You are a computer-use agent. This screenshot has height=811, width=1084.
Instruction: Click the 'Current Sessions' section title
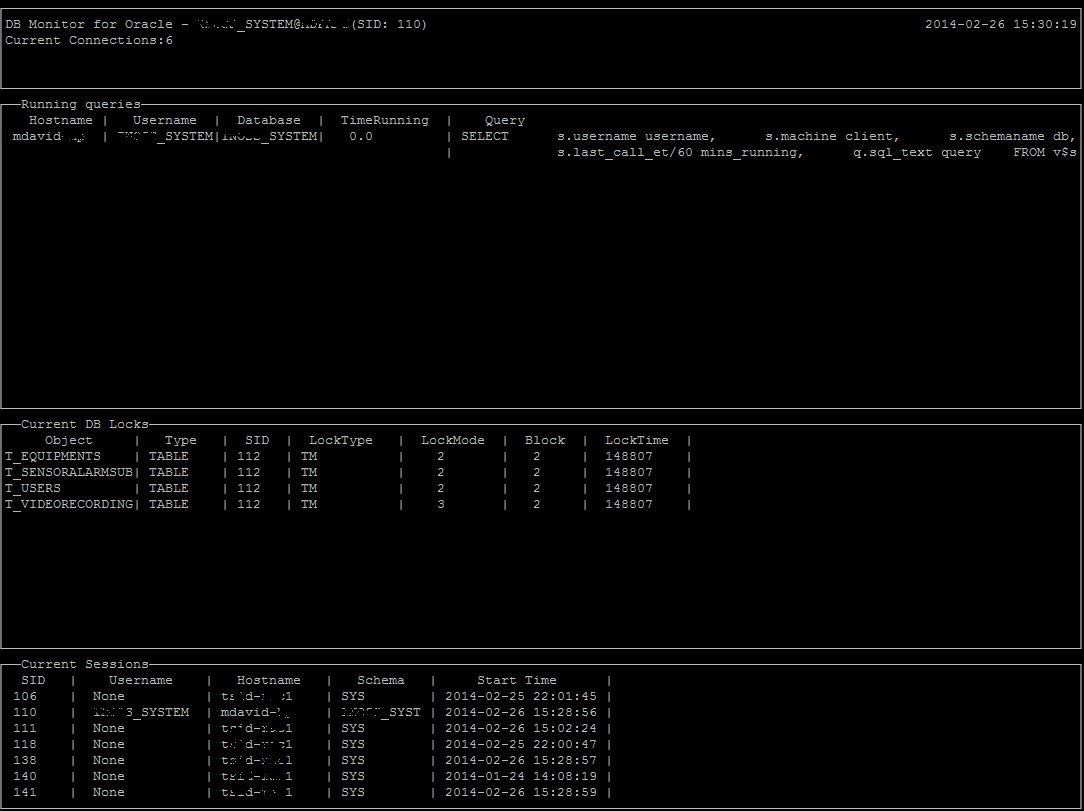click(85, 664)
